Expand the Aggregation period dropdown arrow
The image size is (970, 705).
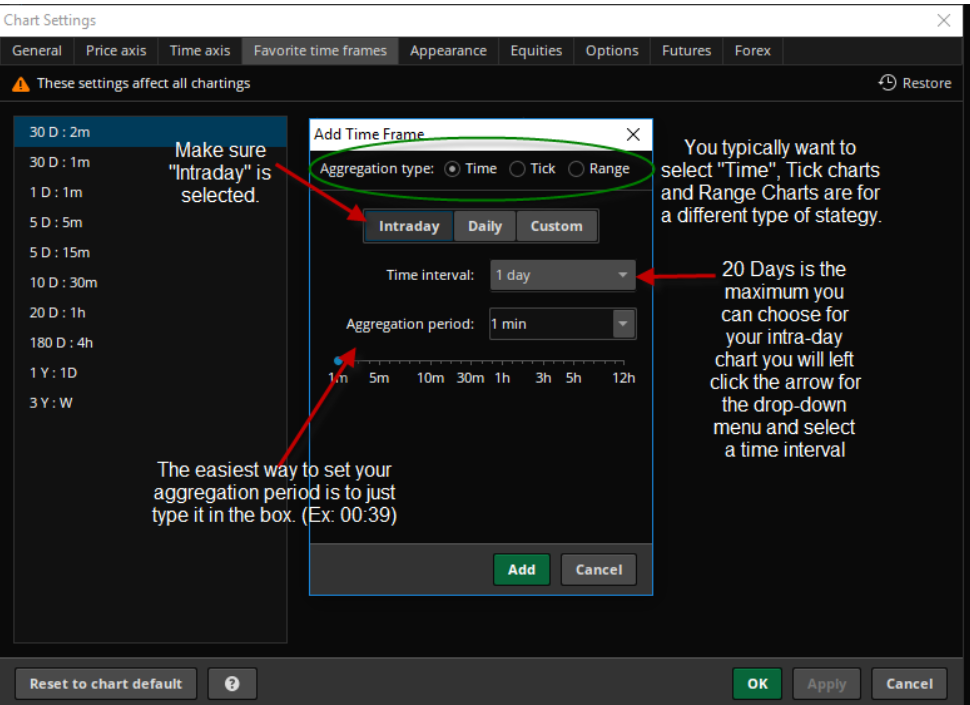point(624,324)
